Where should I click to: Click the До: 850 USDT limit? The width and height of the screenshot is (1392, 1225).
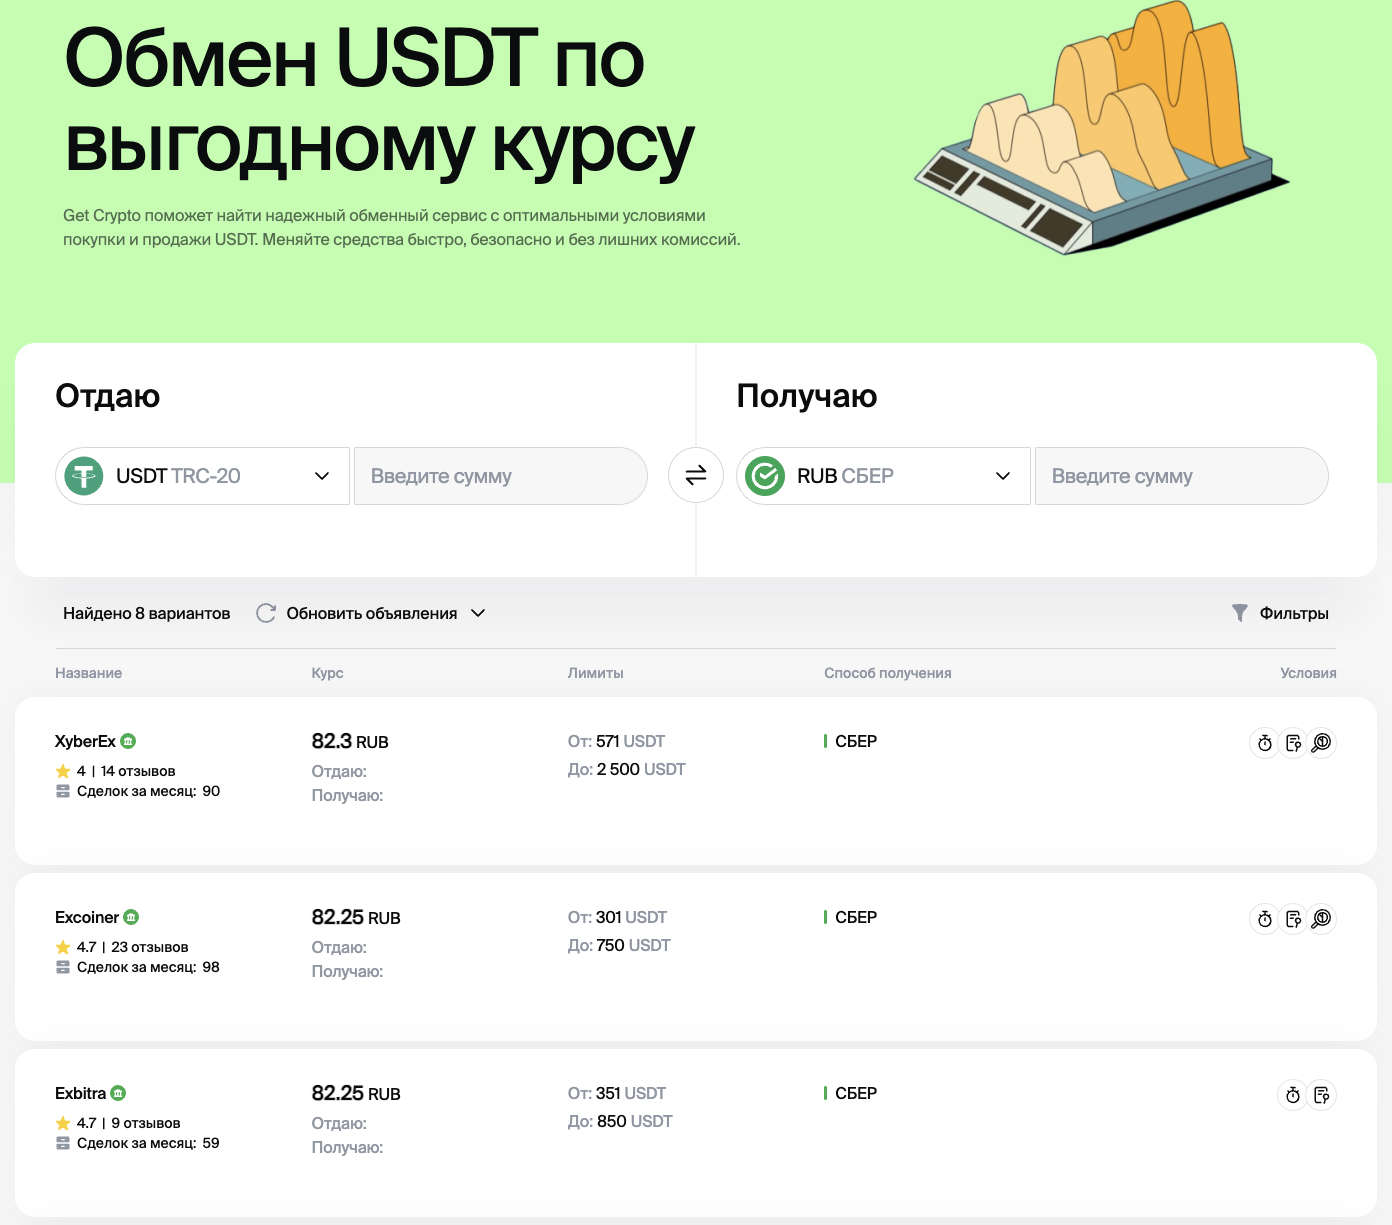[620, 1121]
